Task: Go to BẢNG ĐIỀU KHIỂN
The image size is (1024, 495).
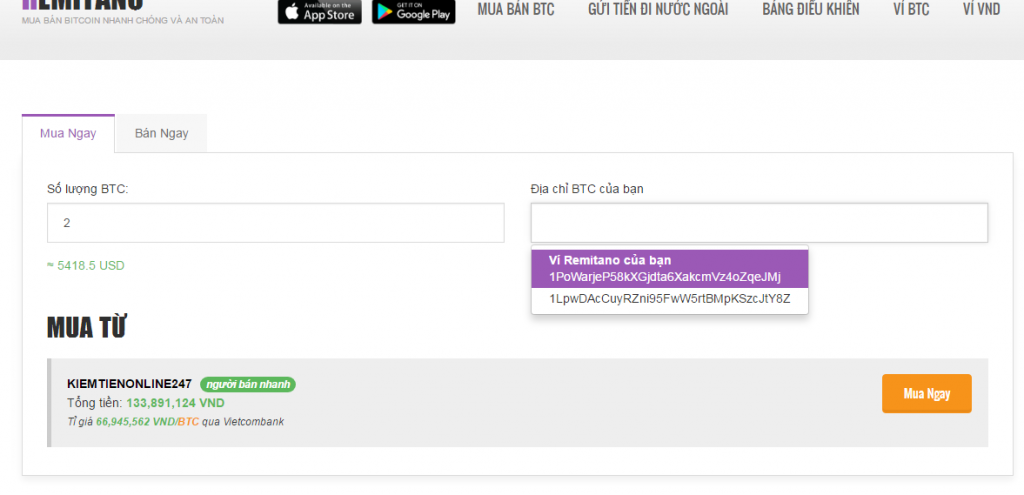Action: [x=810, y=10]
